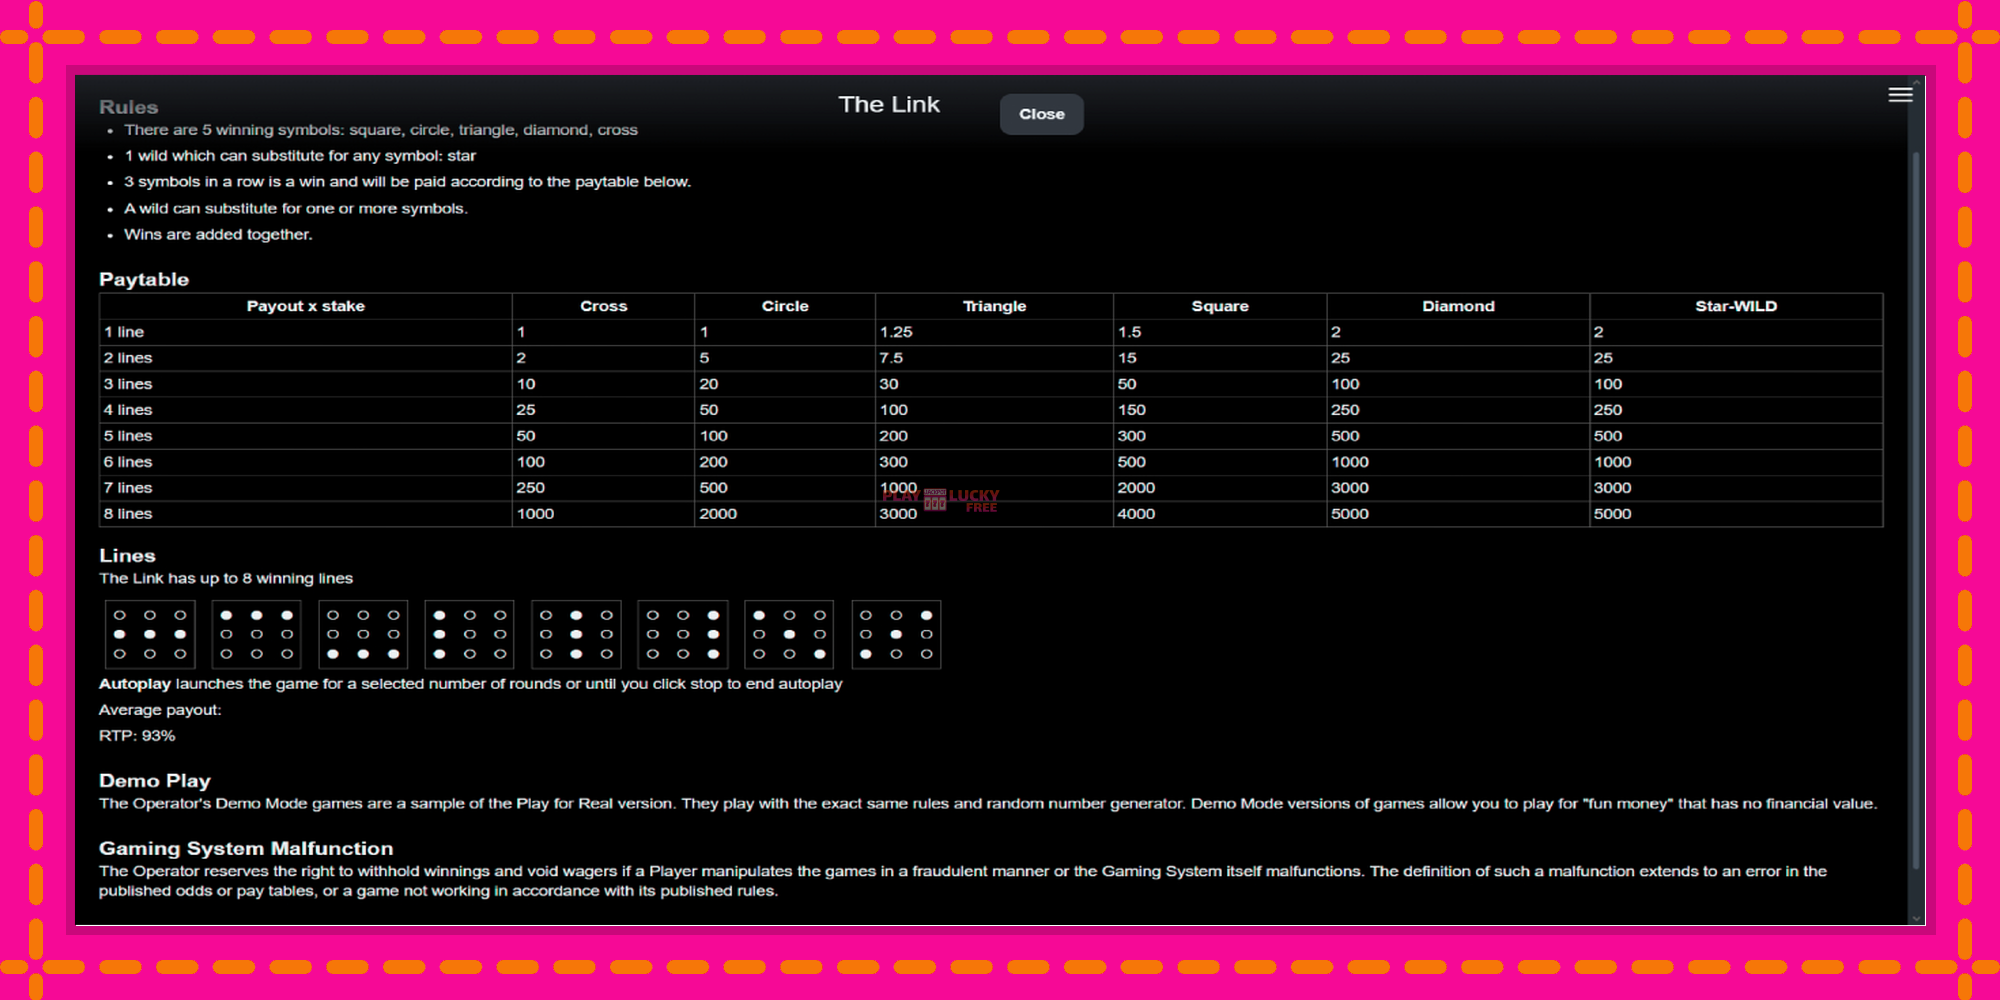Click the '3 lines' row label
Image resolution: width=2000 pixels, height=1000 pixels.
[x=128, y=384]
